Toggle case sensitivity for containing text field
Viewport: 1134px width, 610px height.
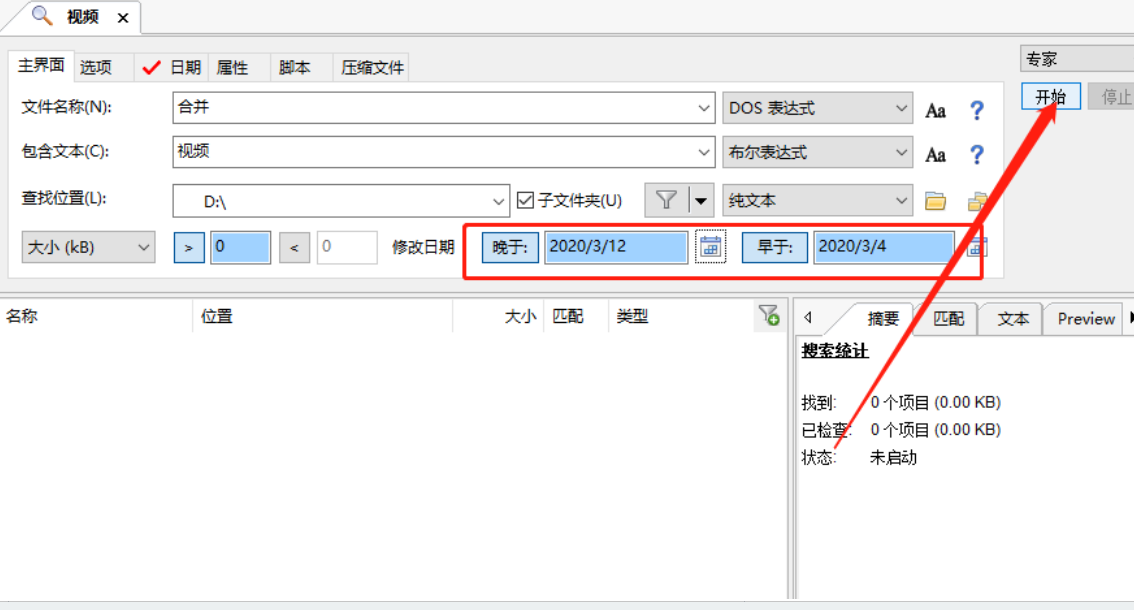pyautogui.click(x=935, y=155)
